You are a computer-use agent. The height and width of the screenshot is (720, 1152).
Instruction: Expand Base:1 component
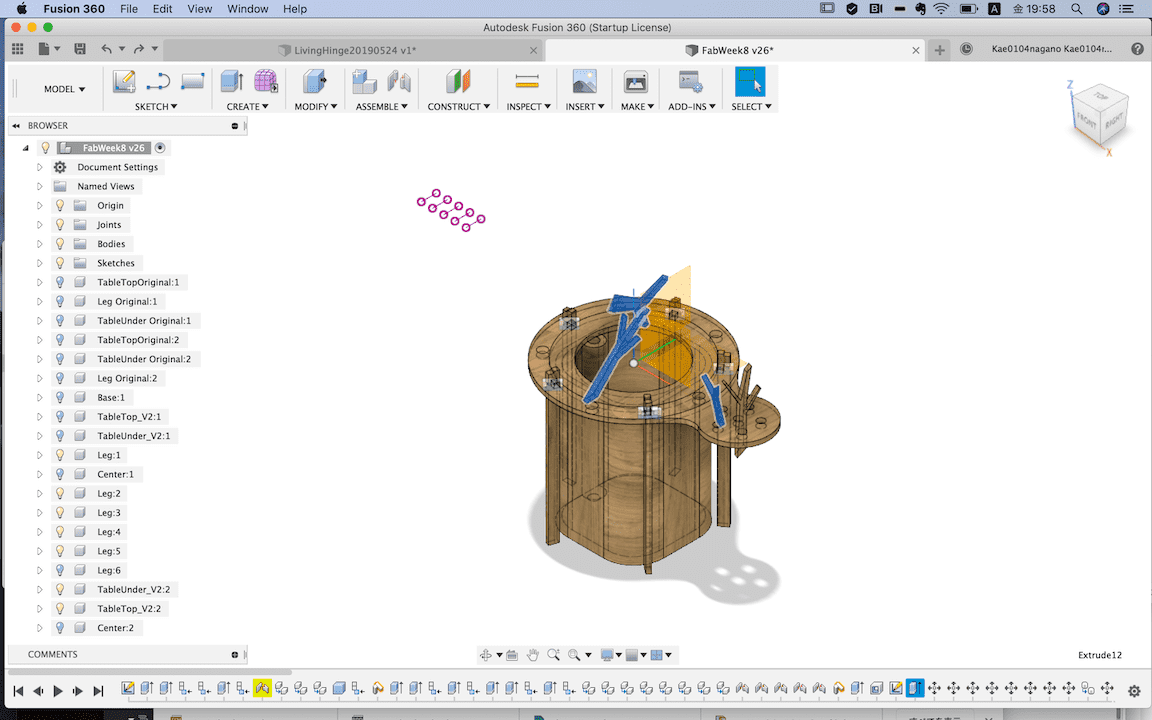pos(40,397)
